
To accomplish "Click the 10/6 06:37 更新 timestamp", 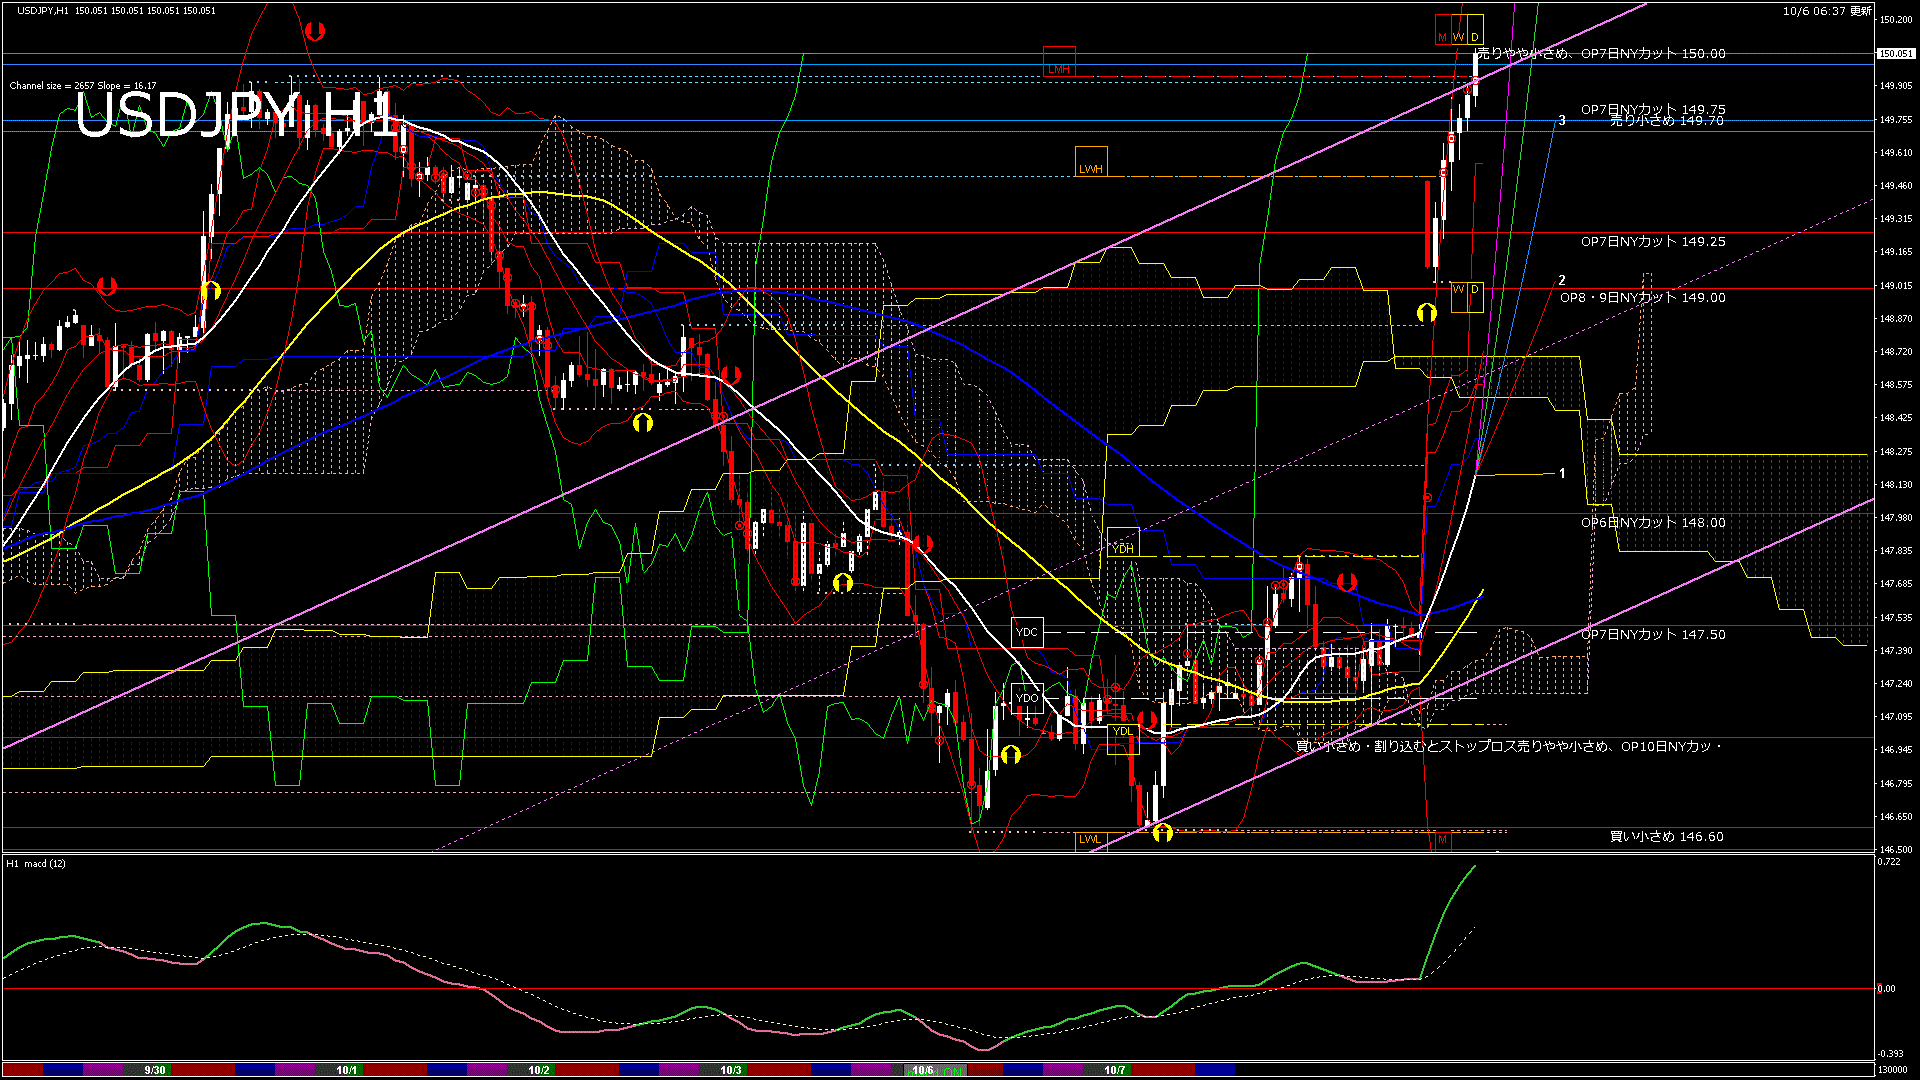I will [x=1827, y=11].
